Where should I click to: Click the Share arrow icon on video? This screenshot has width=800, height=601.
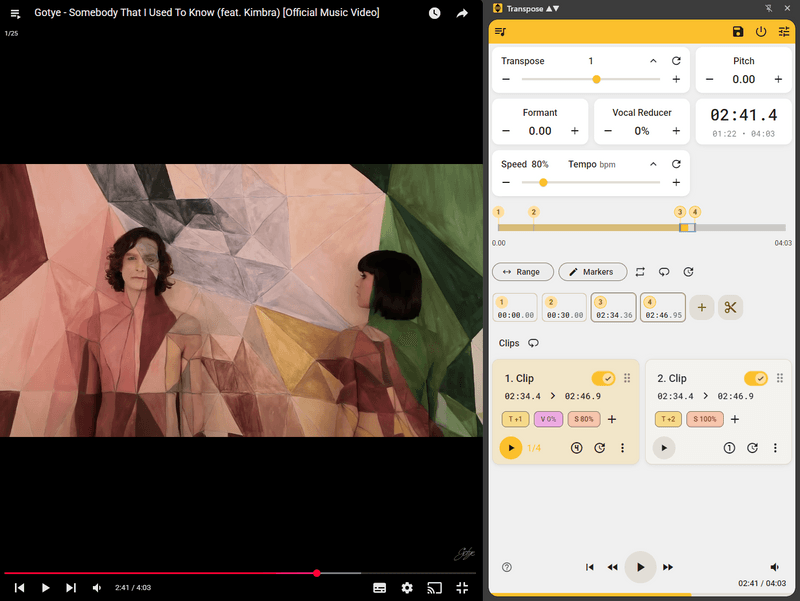coord(462,13)
